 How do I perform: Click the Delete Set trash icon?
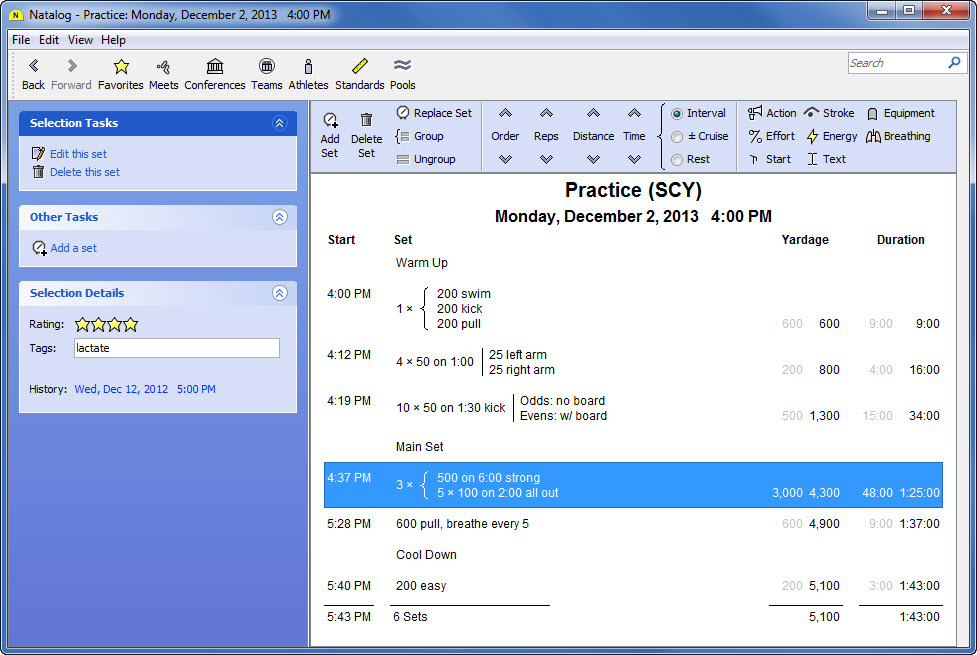pyautogui.click(x=366, y=120)
